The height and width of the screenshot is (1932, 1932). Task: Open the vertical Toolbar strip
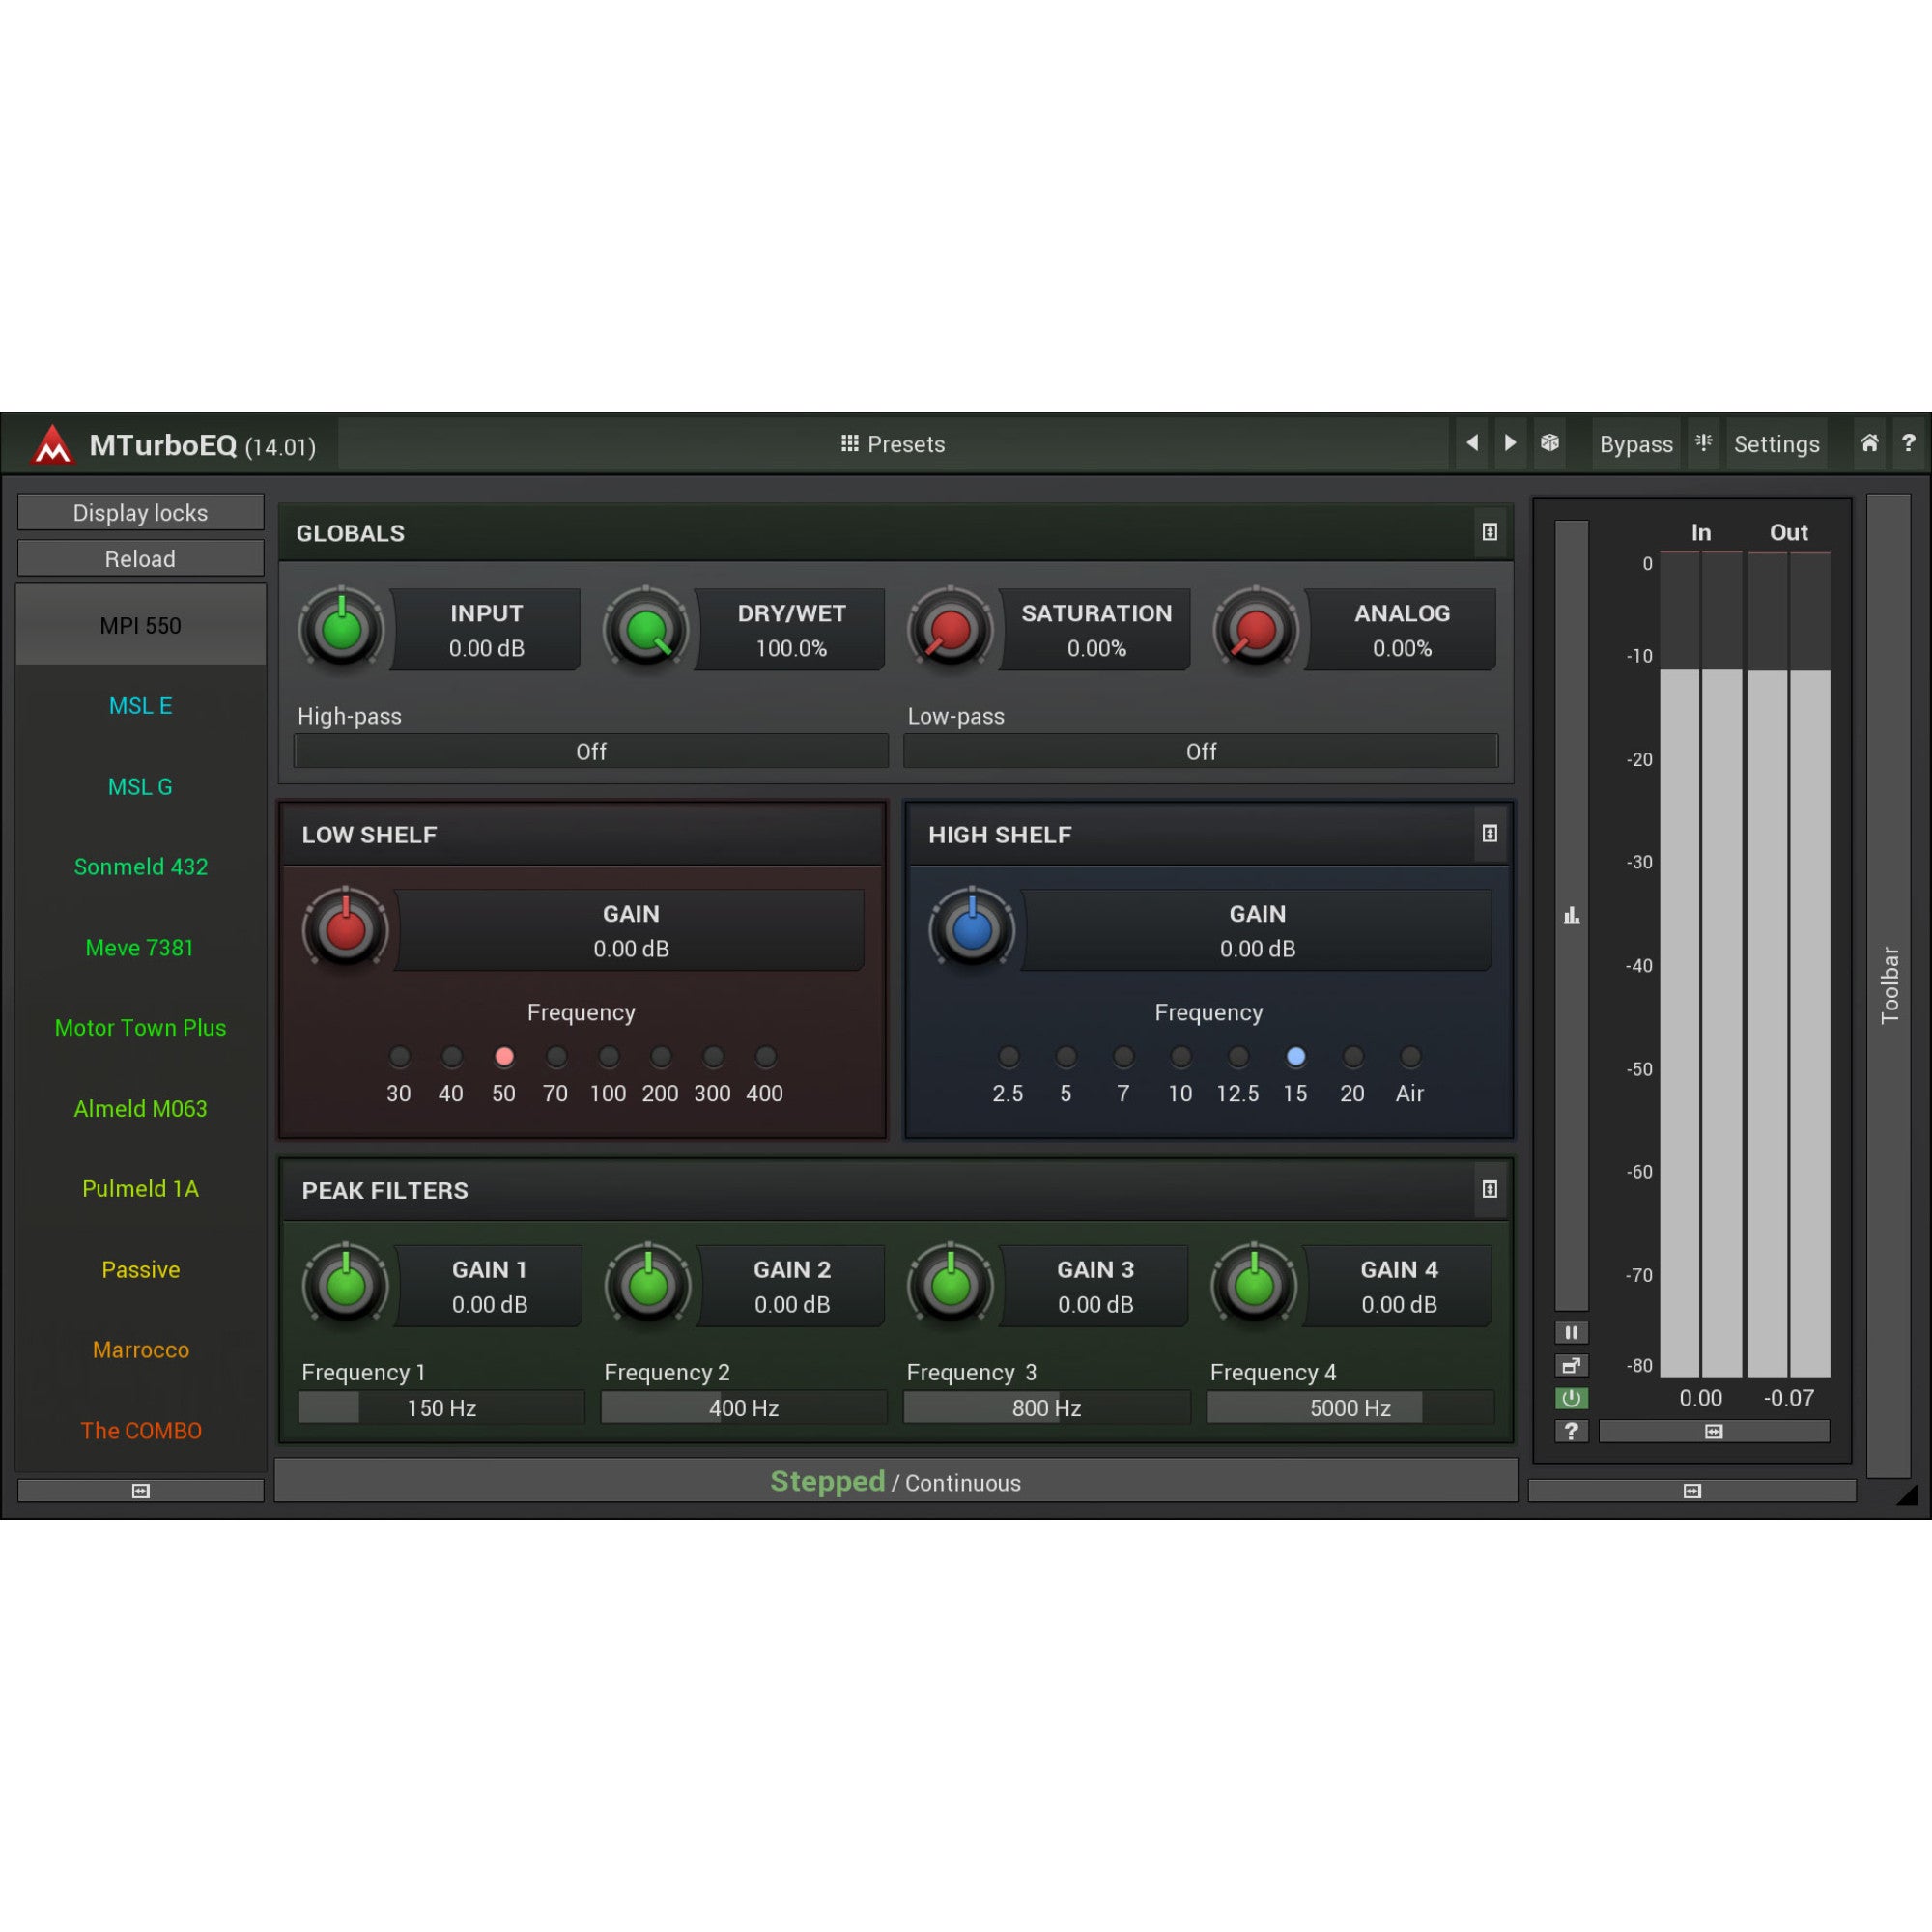pos(1889,985)
